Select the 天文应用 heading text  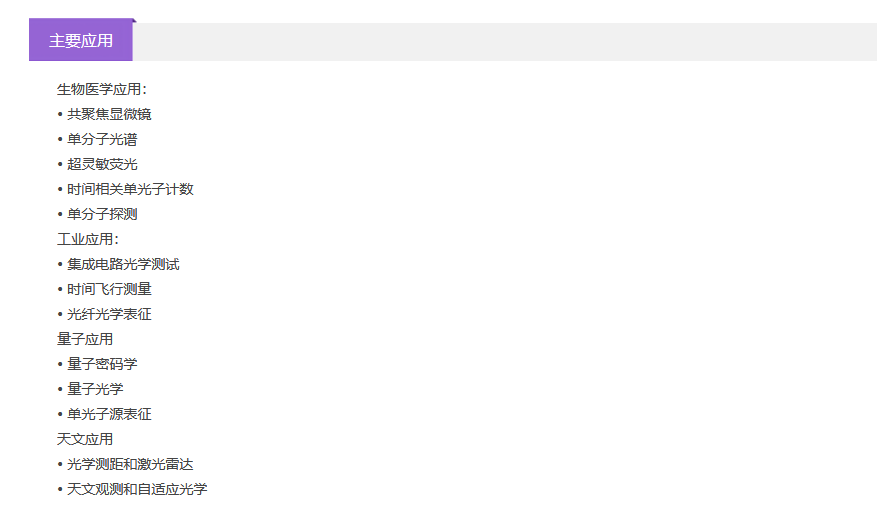pyautogui.click(x=85, y=439)
